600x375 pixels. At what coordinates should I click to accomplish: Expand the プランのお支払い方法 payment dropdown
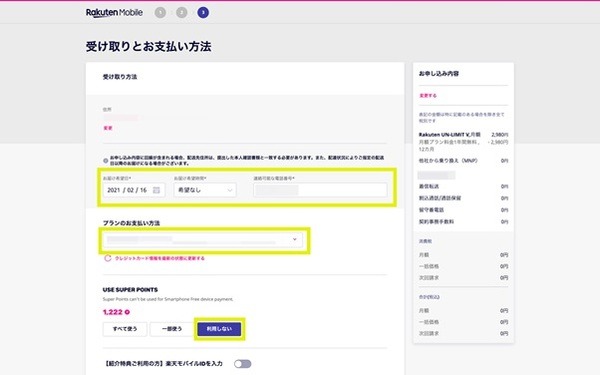(x=203, y=240)
